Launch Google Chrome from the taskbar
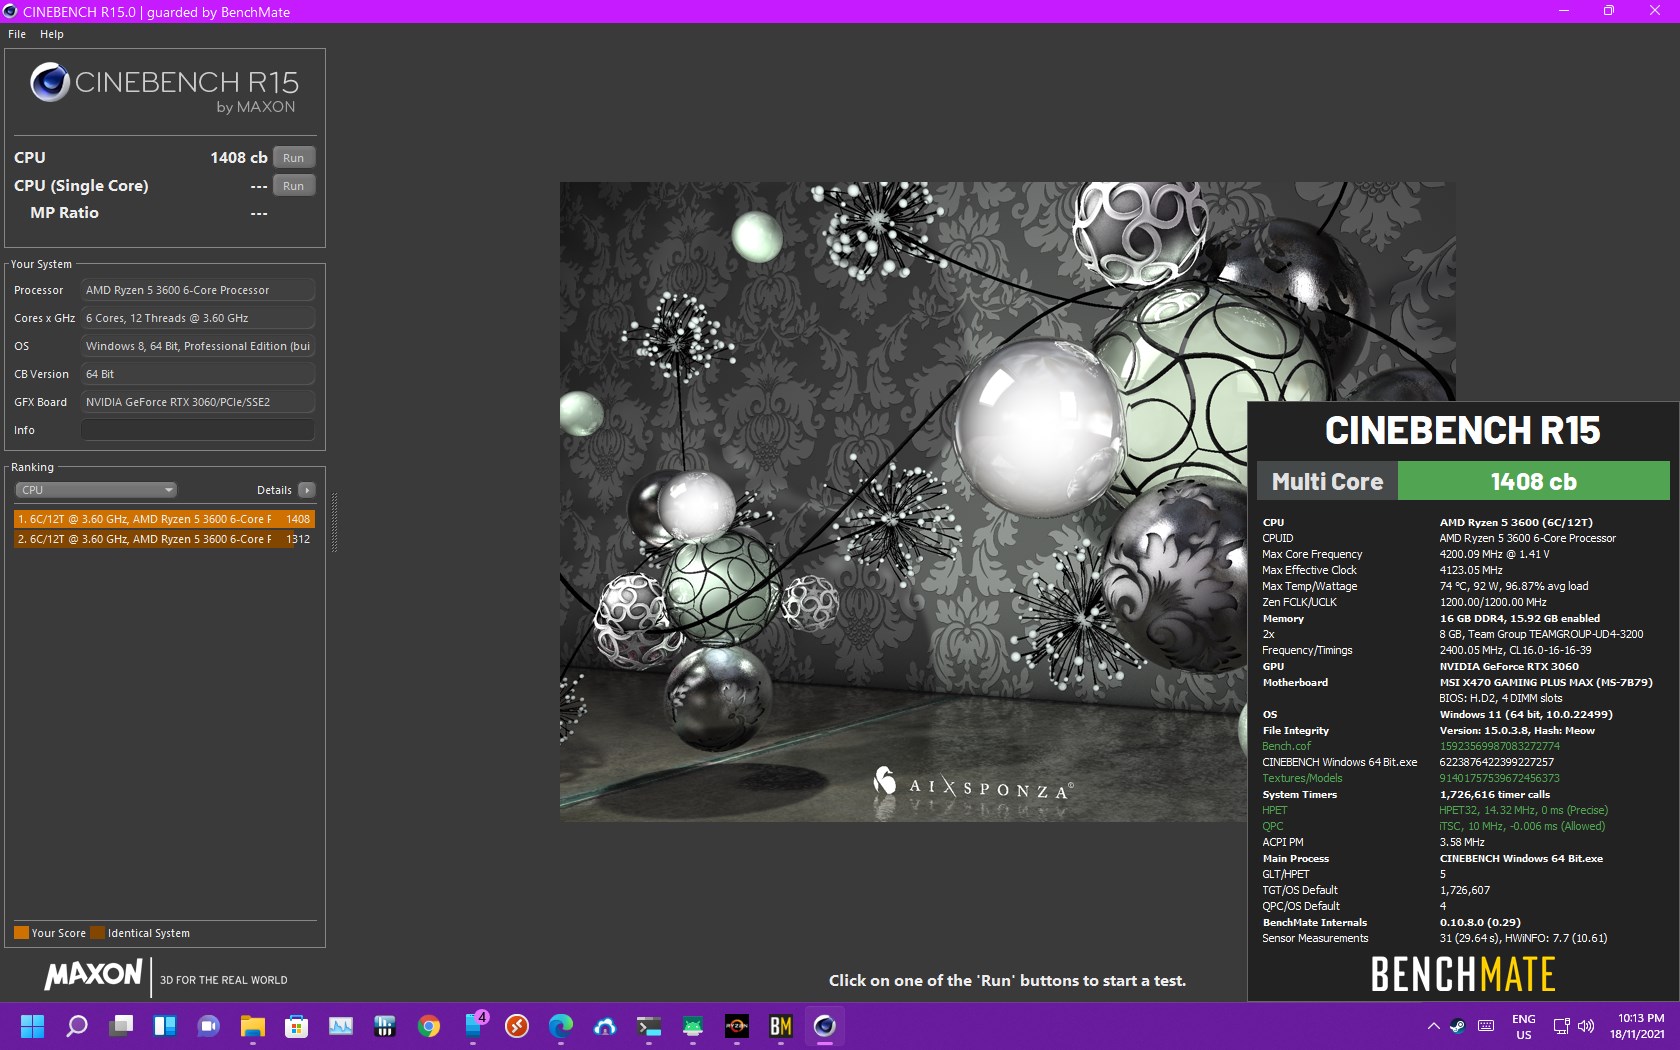This screenshot has height=1050, width=1680. (x=429, y=1026)
